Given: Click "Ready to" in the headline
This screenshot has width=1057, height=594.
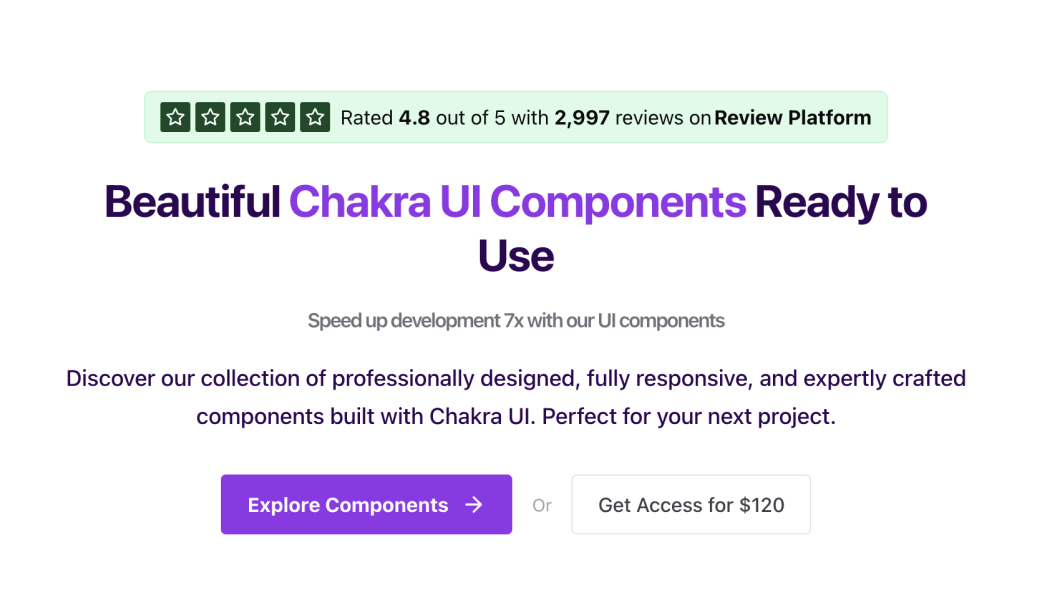Looking at the screenshot, I should [x=841, y=202].
